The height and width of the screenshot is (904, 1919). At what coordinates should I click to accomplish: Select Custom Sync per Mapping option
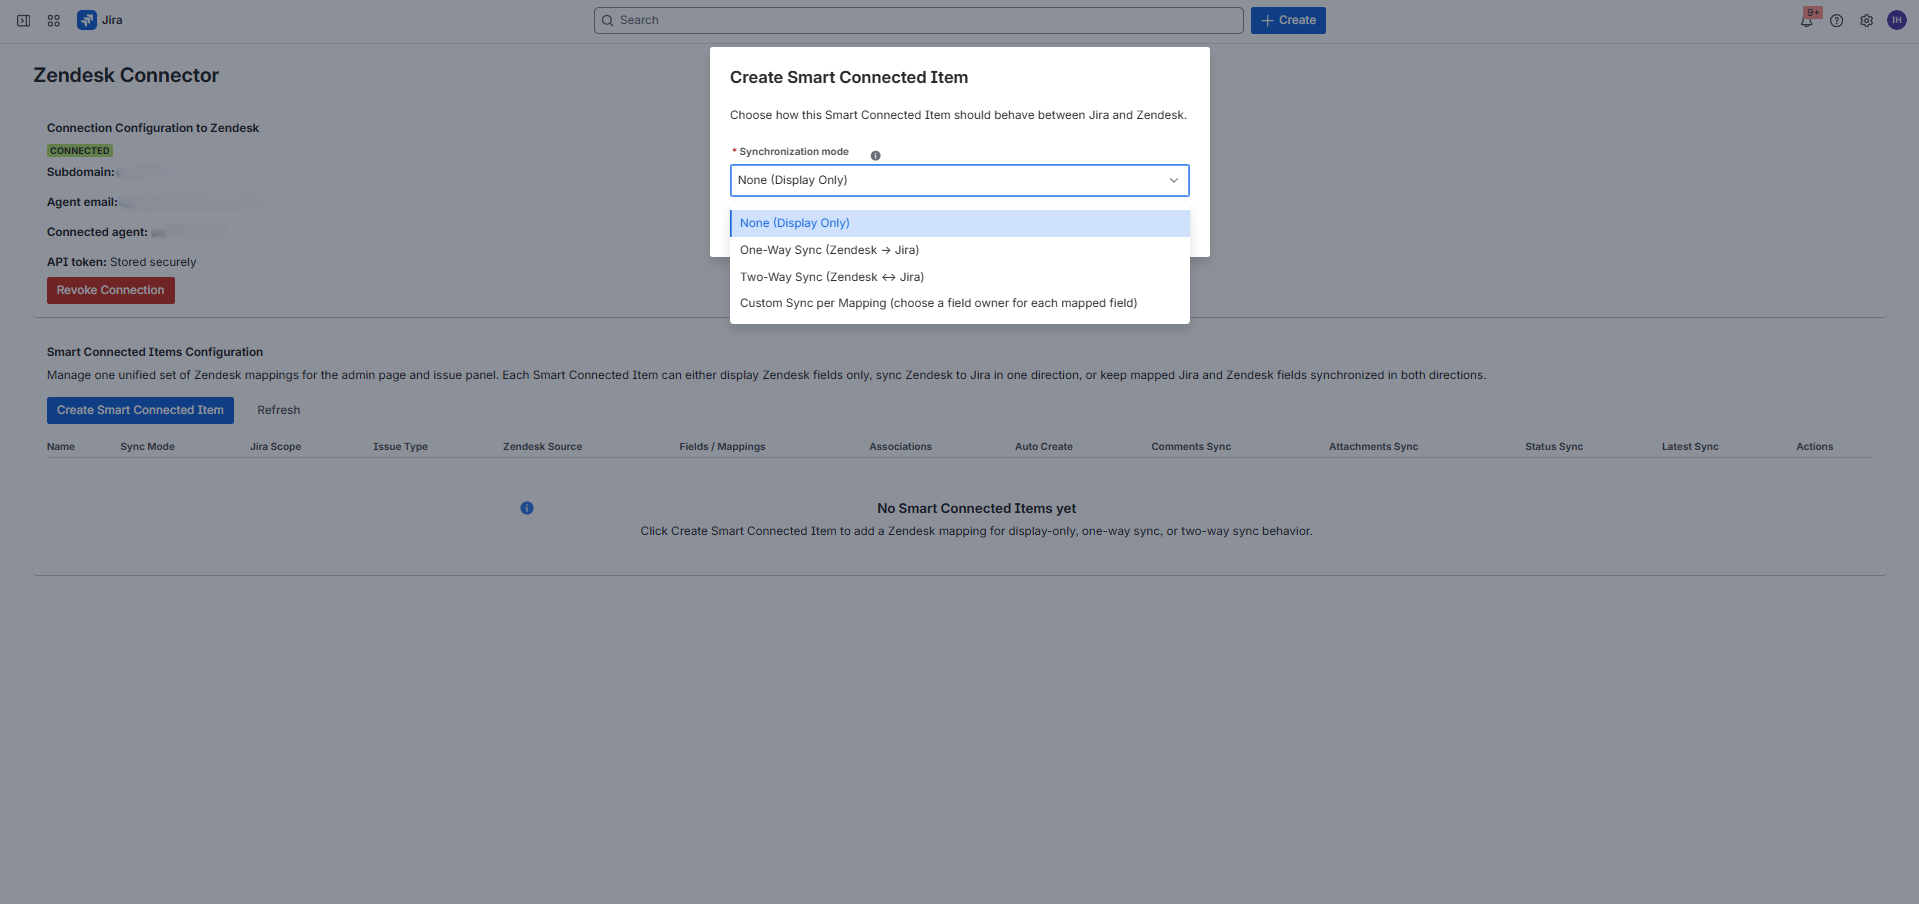[960, 303]
